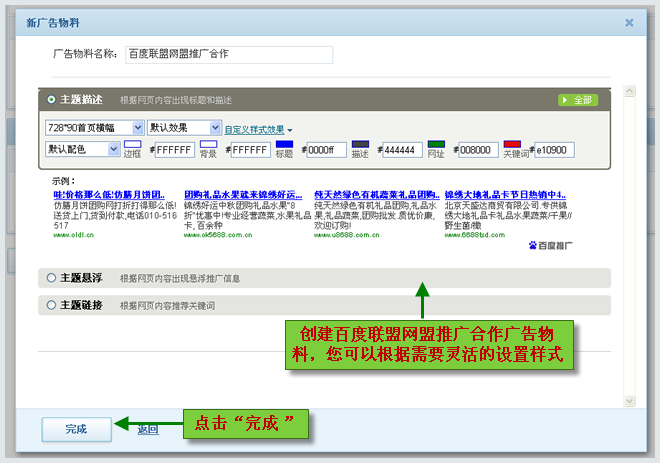Click the 广告物料名称 input field

[x=229, y=55]
